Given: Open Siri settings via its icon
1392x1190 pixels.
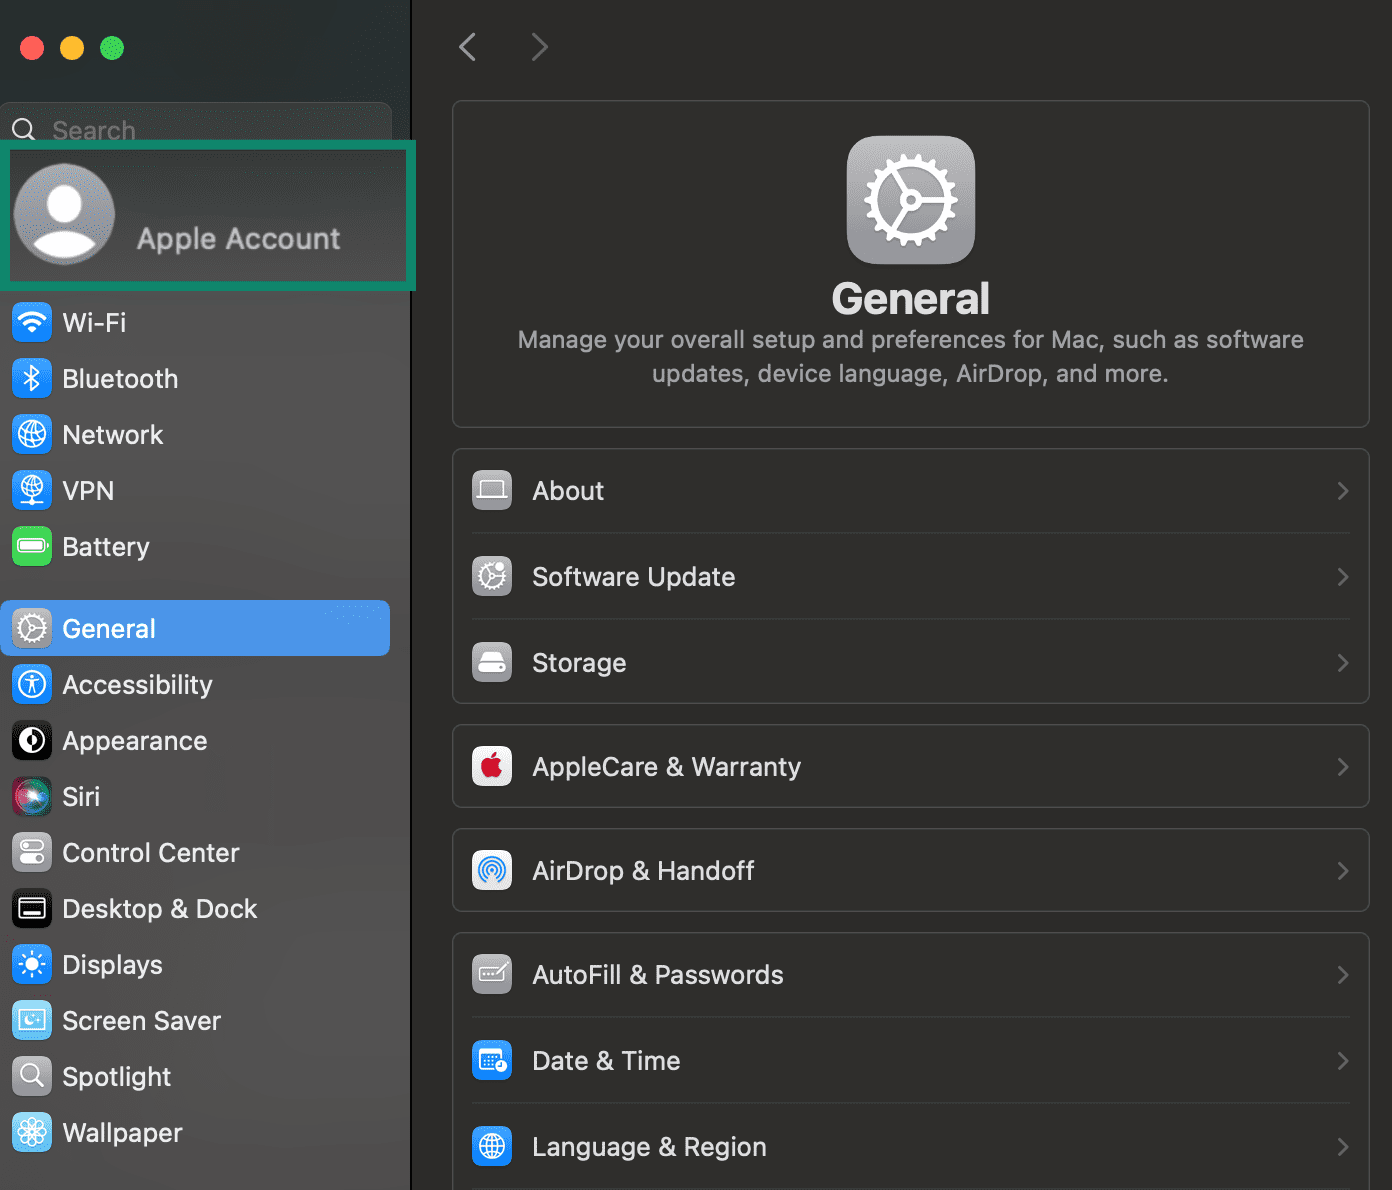Looking at the screenshot, I should coord(32,796).
